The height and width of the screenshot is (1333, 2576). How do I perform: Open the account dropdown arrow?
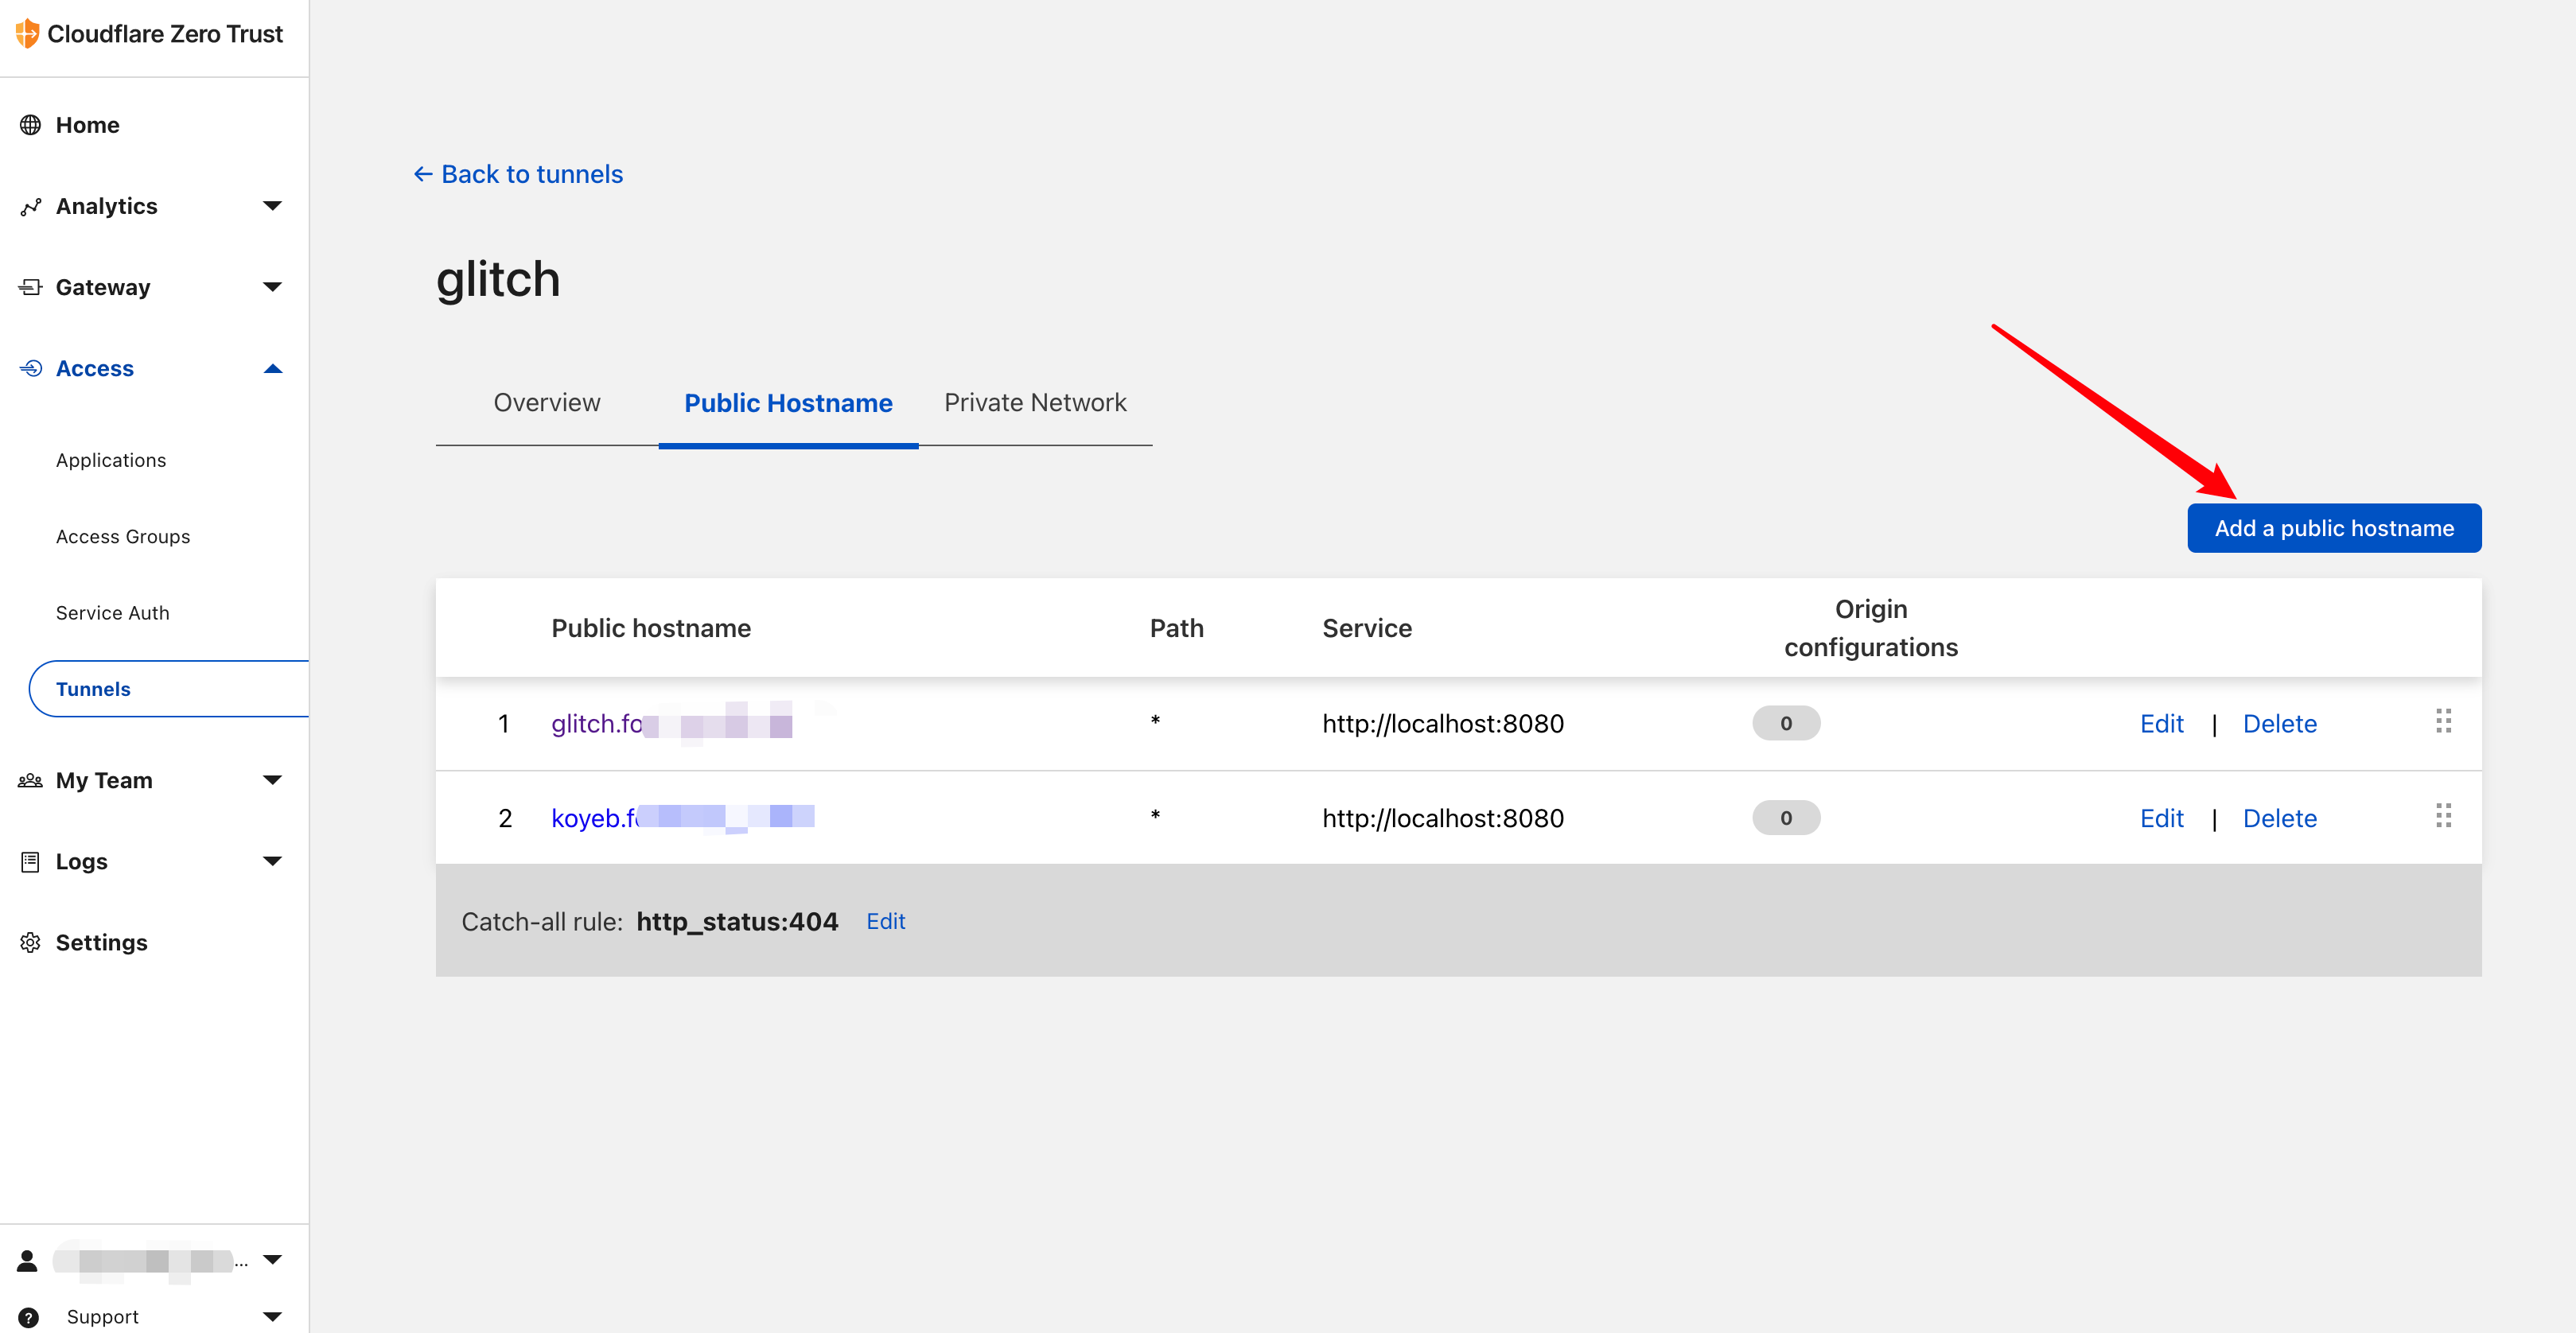(x=272, y=1260)
